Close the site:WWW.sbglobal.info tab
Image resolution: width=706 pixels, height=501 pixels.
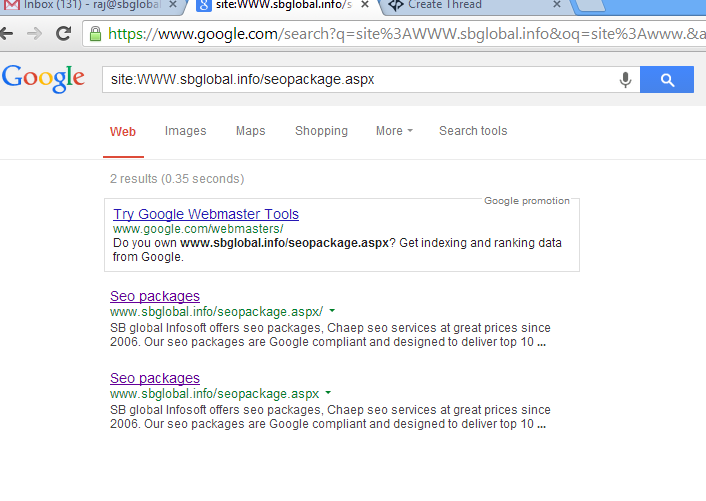365,5
